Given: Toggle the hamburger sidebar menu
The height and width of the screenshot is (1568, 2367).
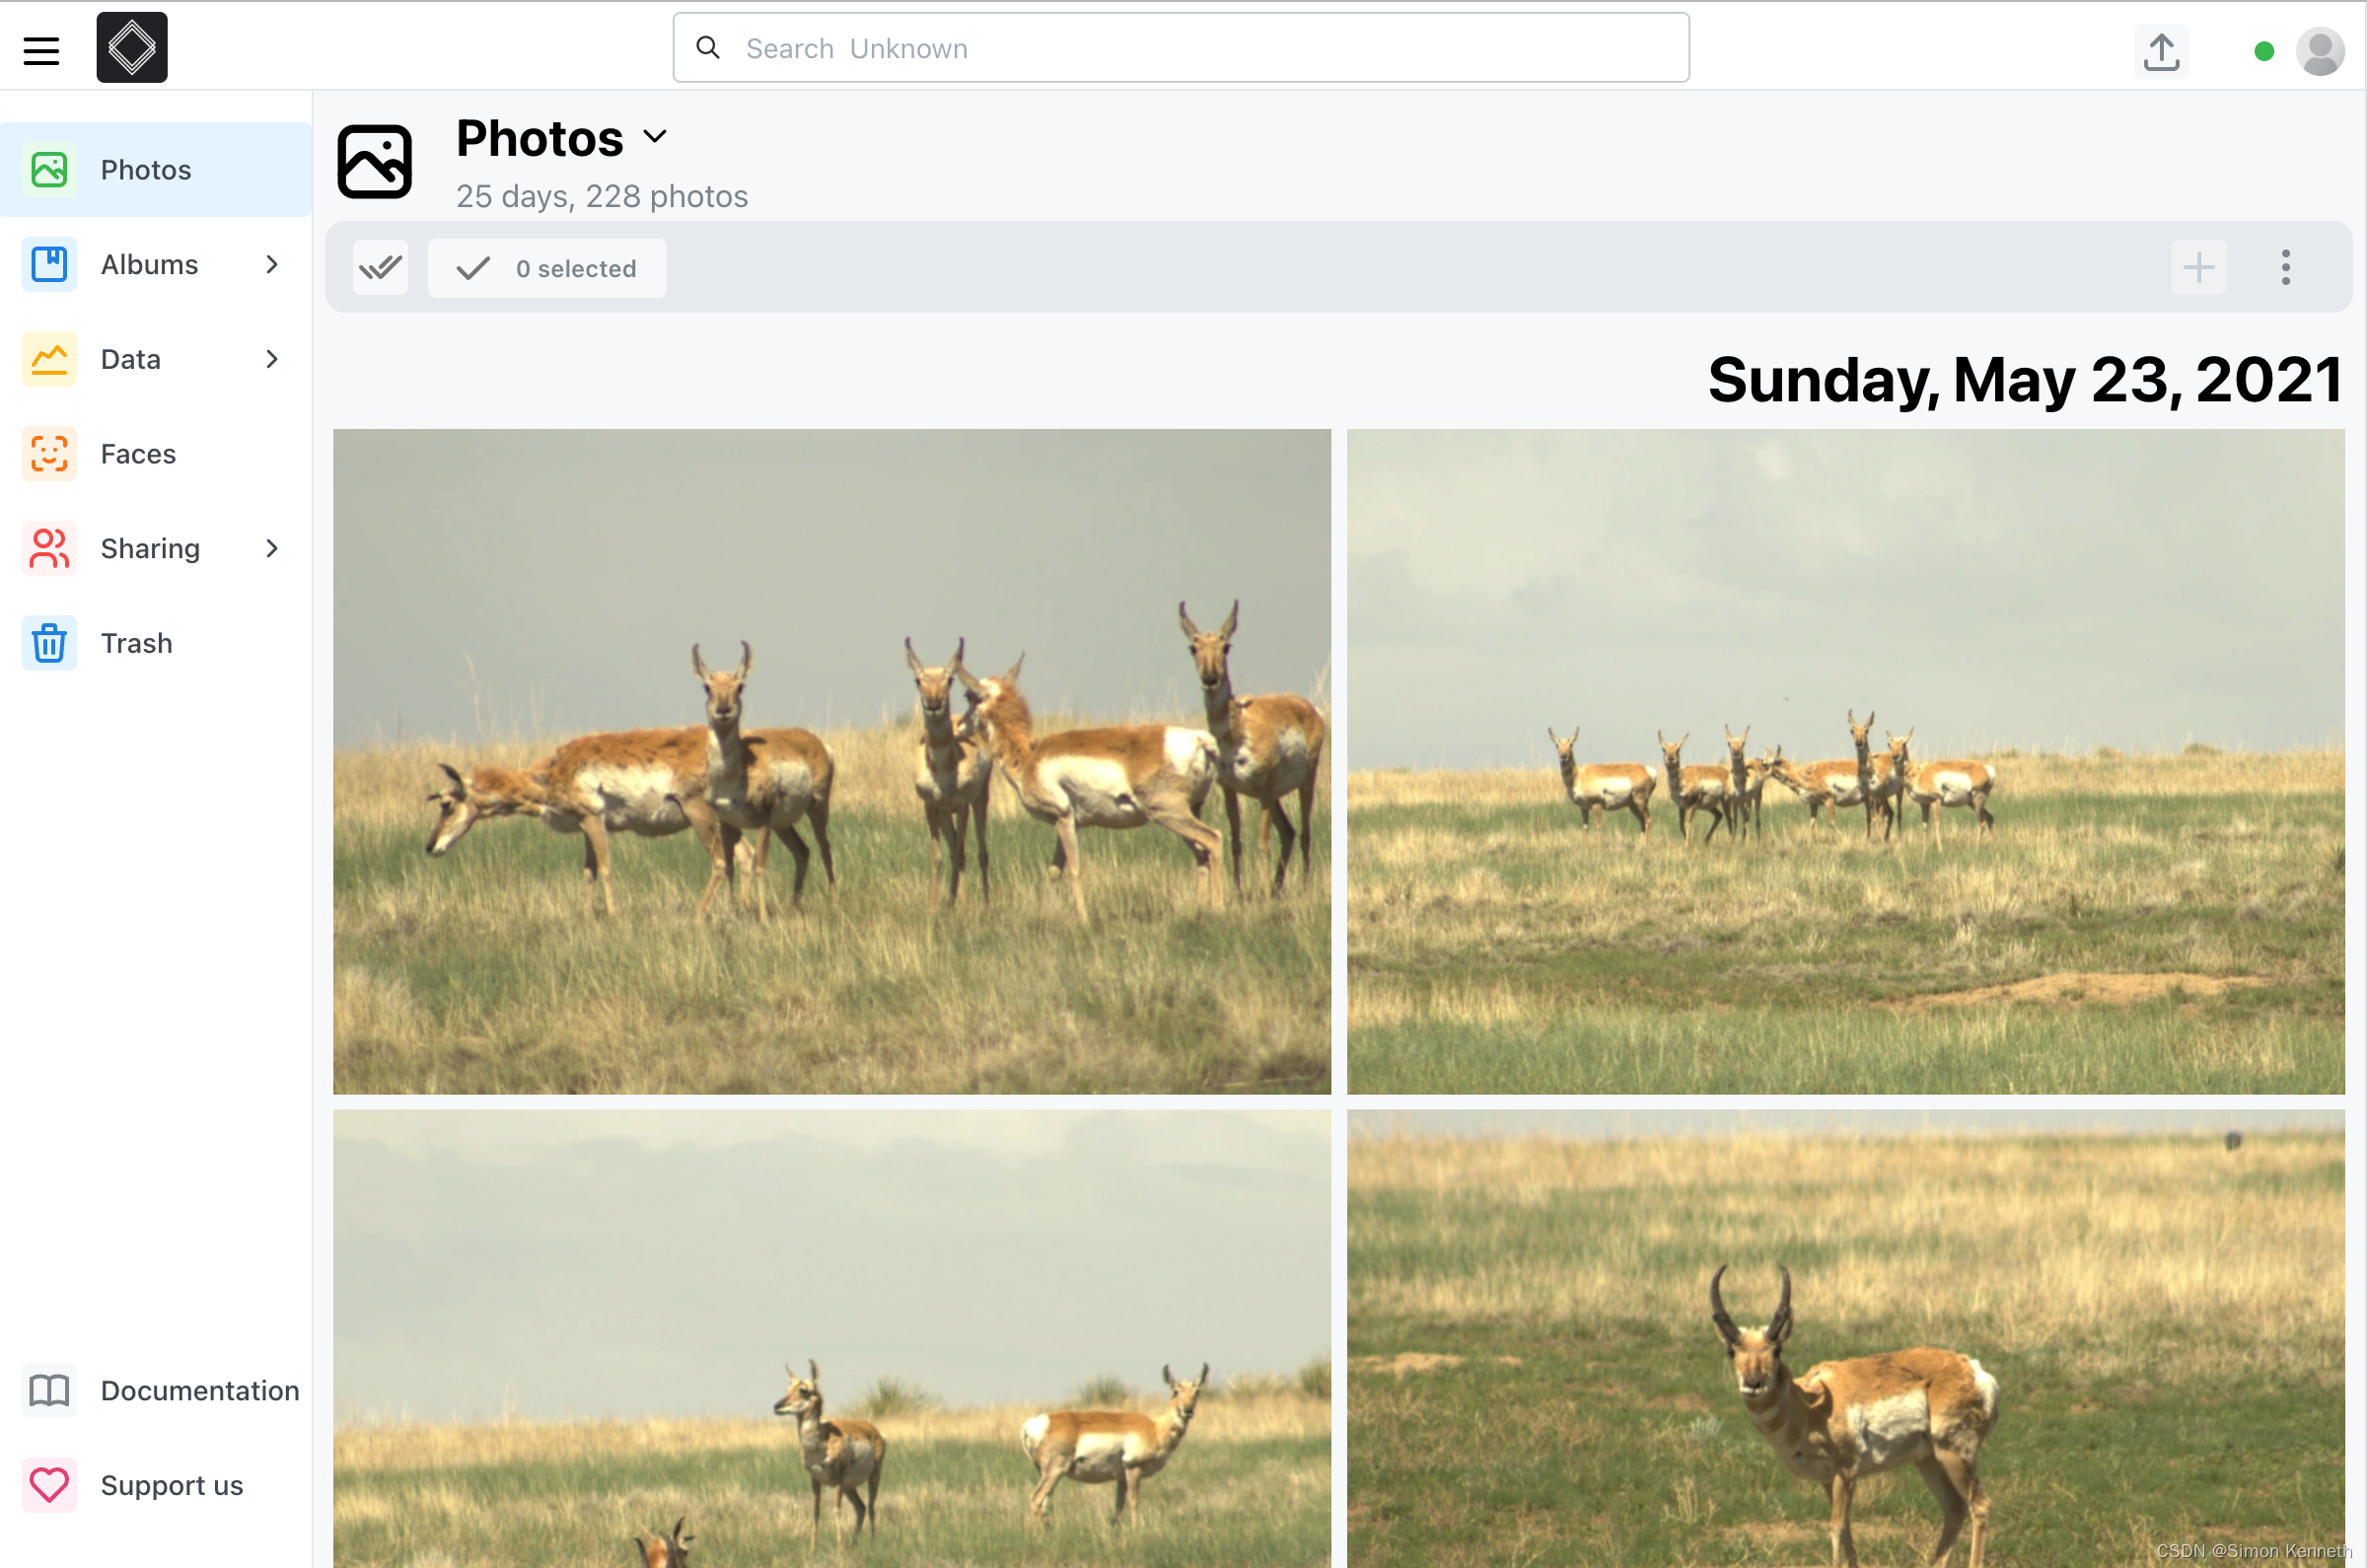Looking at the screenshot, I should click(41, 49).
